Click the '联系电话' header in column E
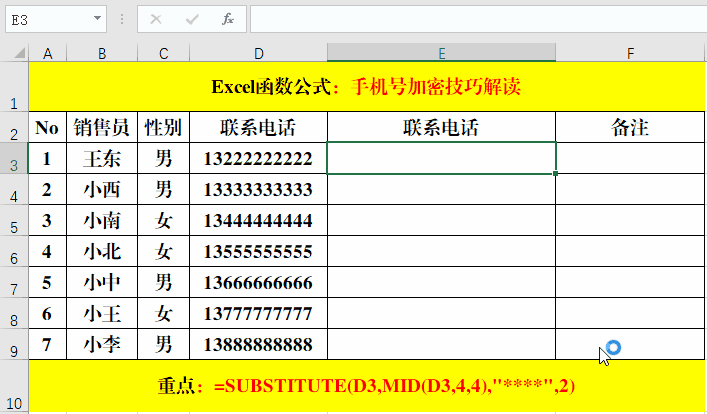 pos(441,127)
